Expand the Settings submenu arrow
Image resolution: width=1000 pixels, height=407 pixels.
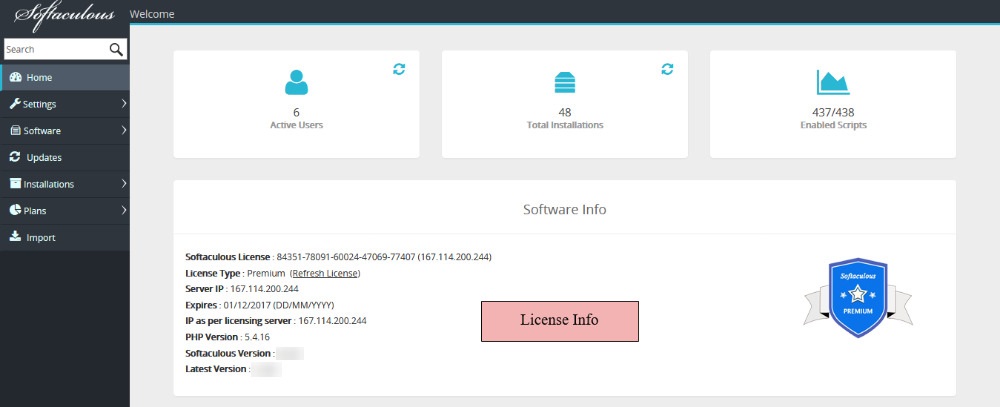pos(123,104)
